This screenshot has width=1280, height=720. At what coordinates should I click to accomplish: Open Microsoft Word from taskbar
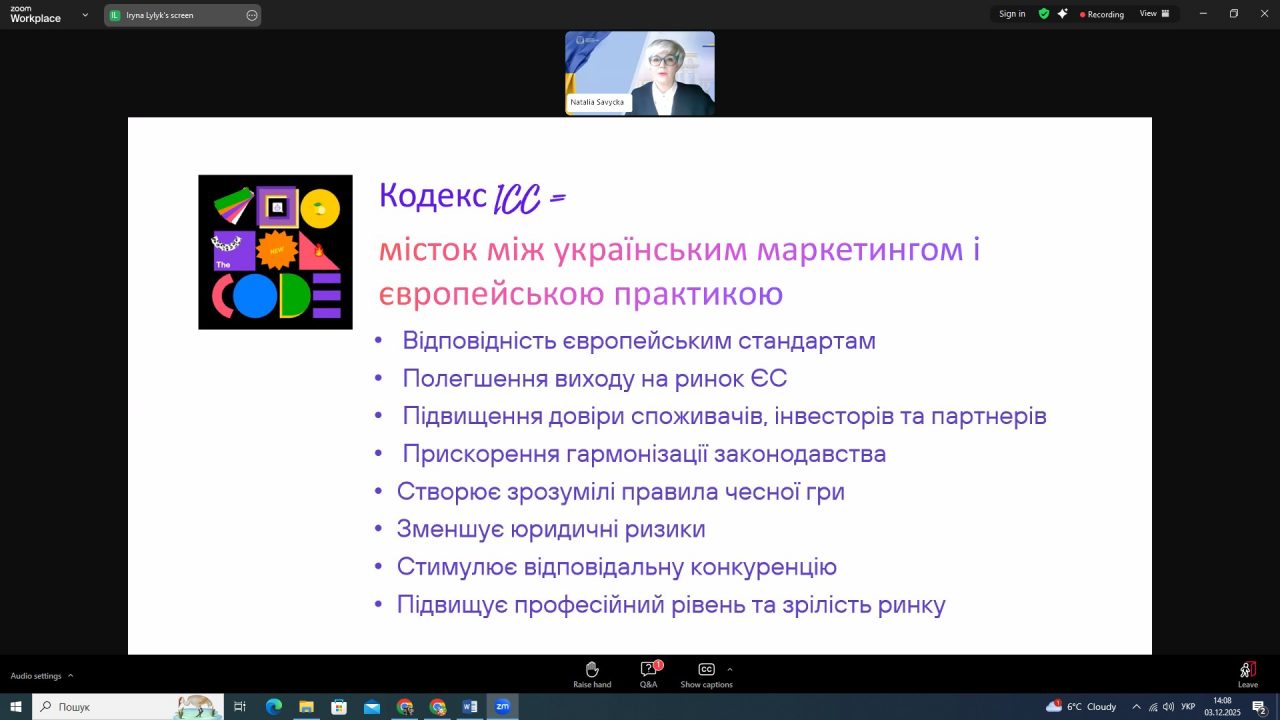click(470, 707)
